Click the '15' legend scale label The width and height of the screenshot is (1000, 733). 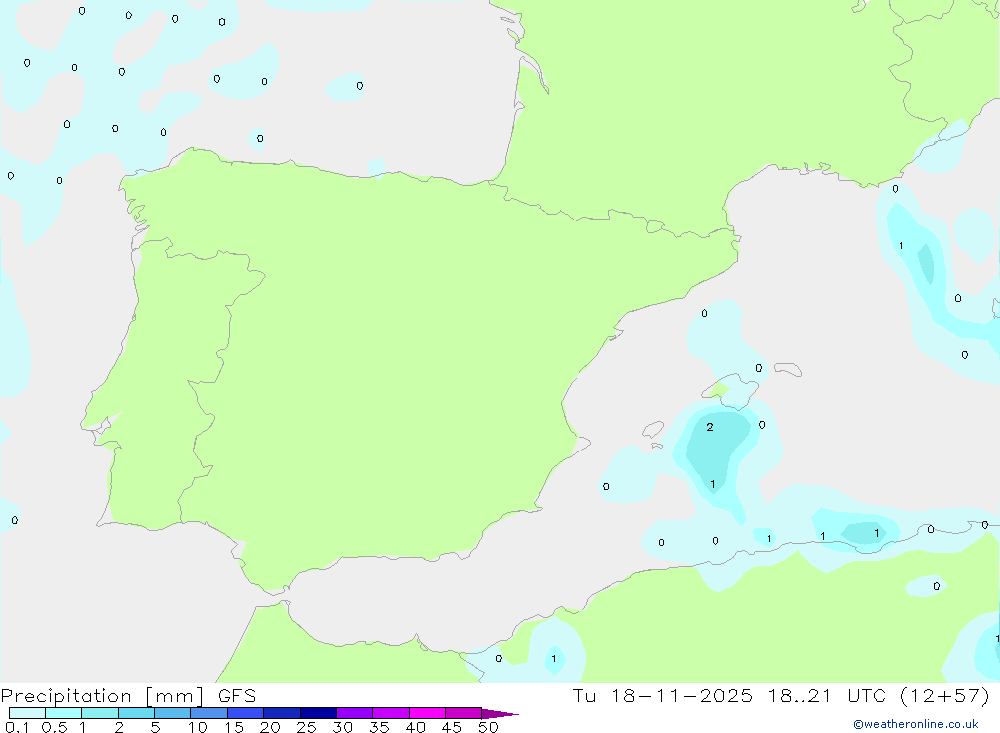click(234, 727)
